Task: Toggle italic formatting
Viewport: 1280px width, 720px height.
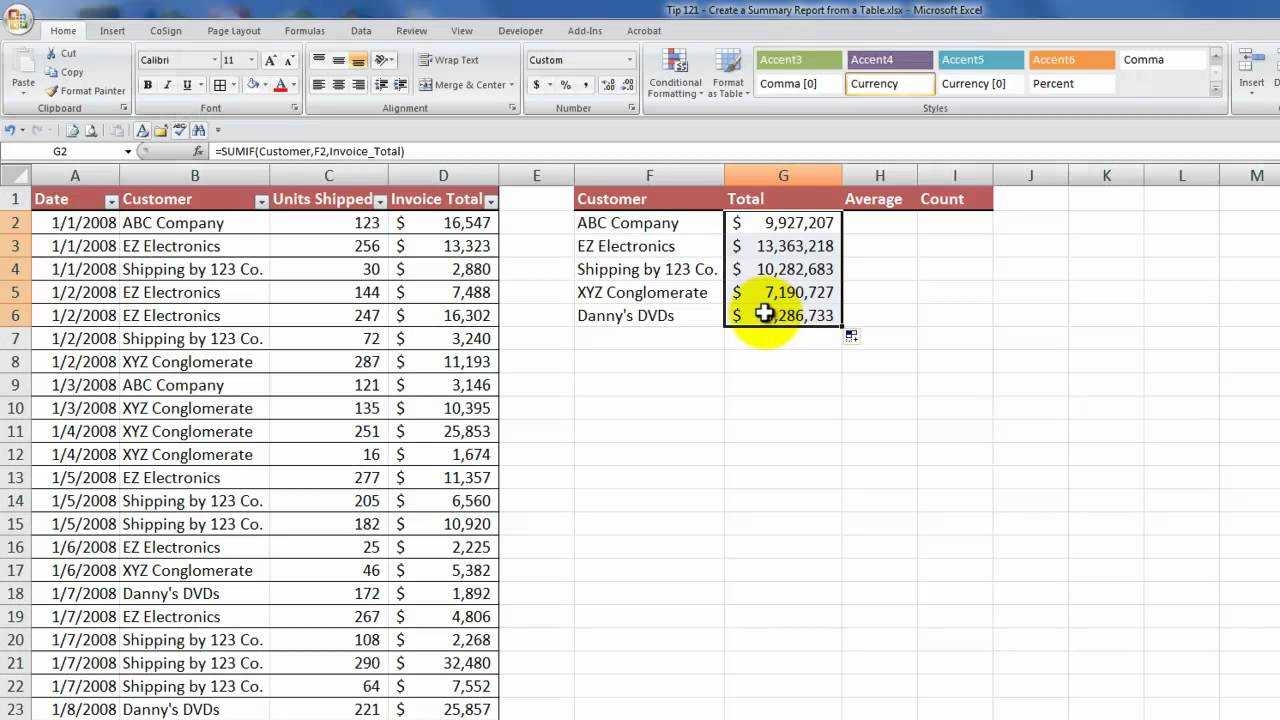Action: coord(167,85)
